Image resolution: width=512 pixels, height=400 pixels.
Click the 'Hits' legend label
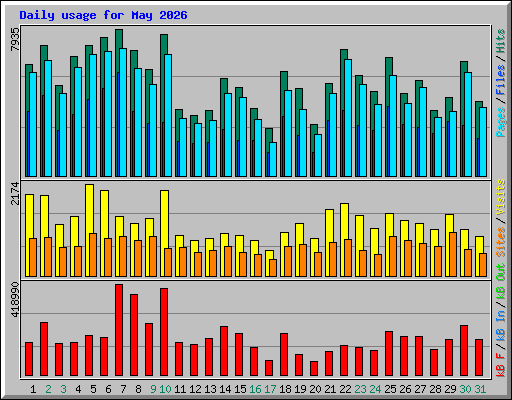click(x=501, y=41)
